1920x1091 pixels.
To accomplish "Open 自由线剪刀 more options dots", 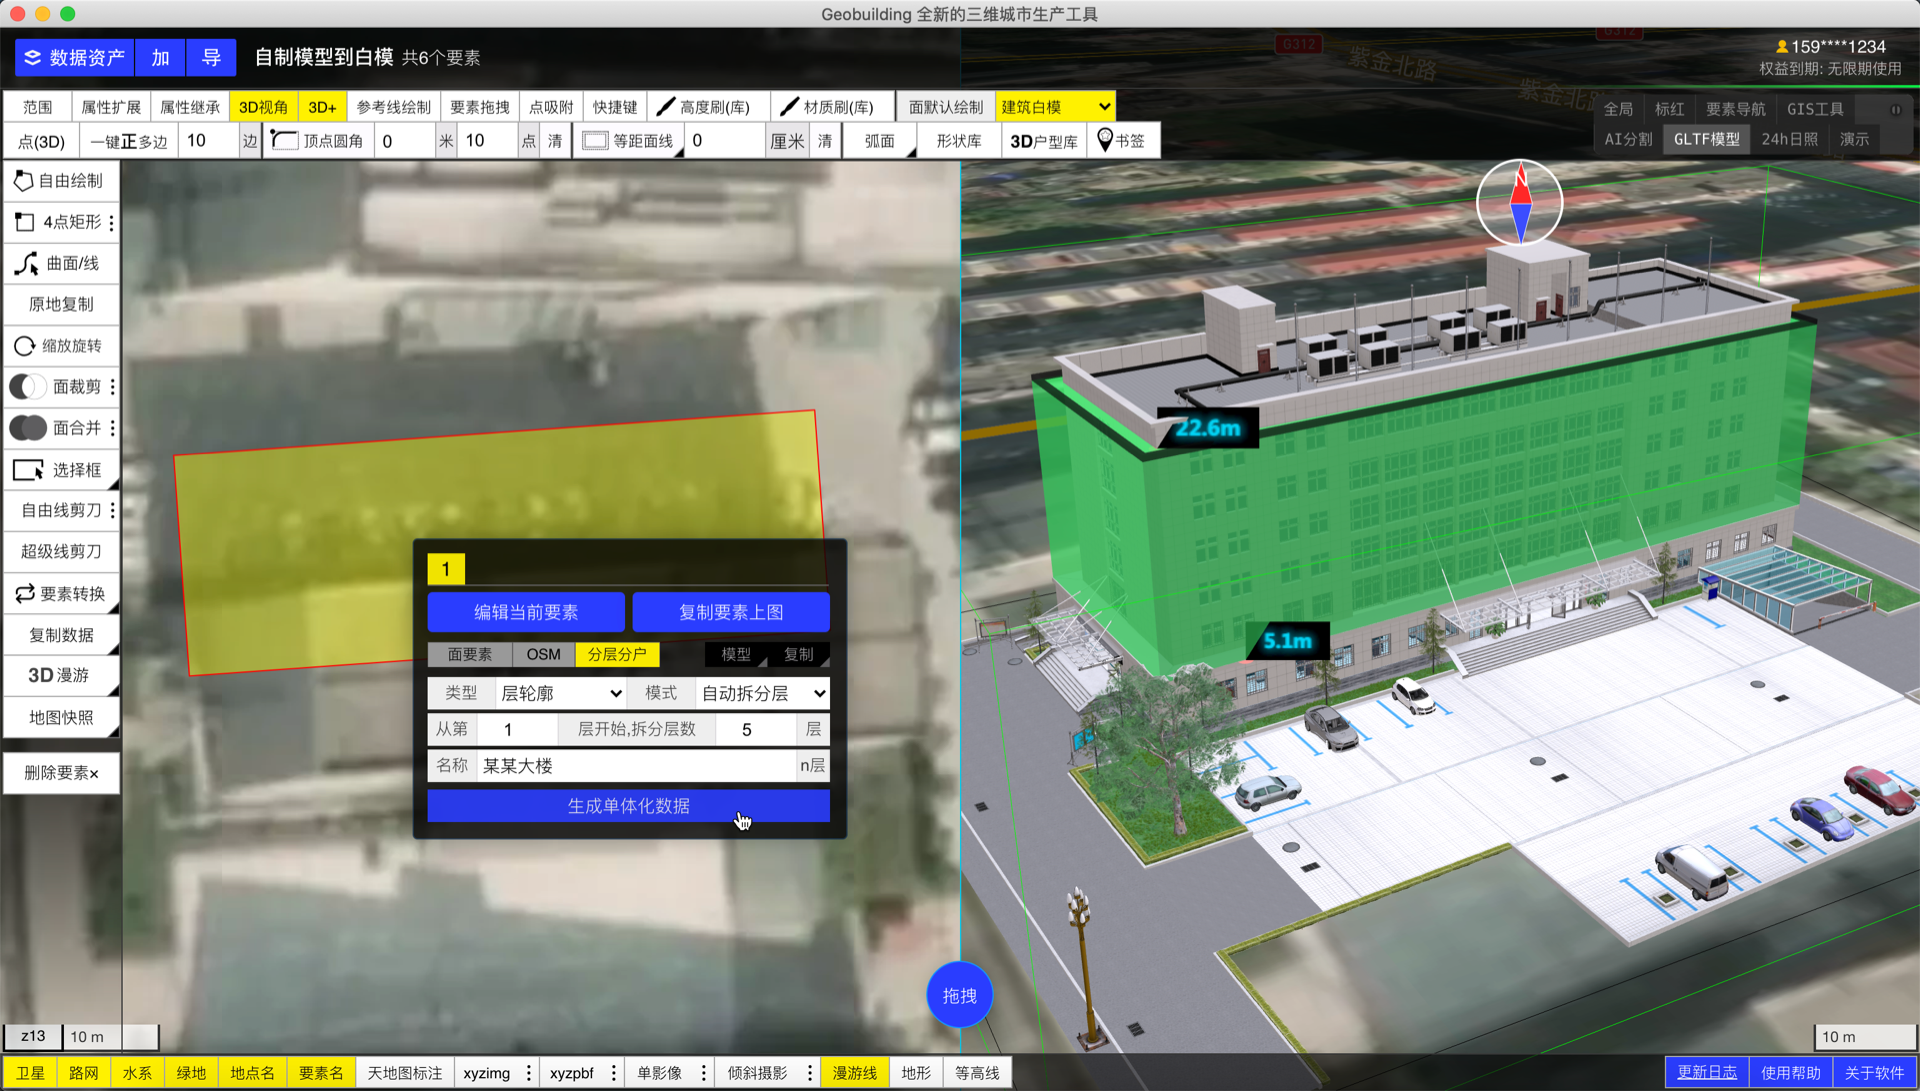I will 112,511.
